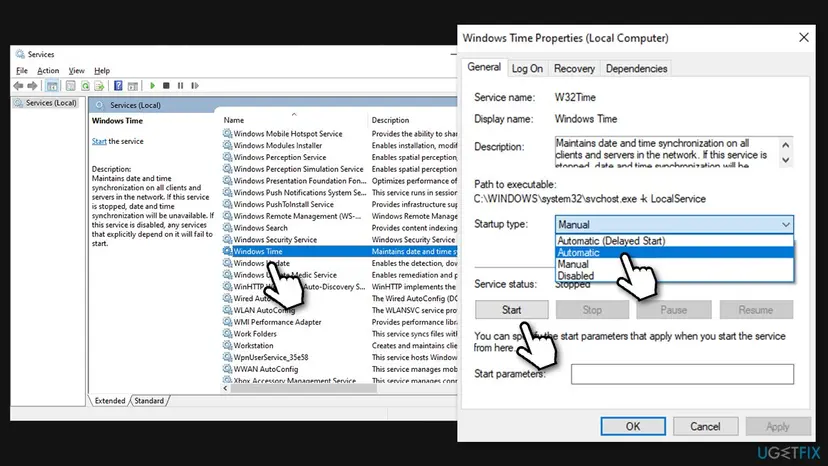Select the Windows Search service row
This screenshot has width=828, height=466.
[x=340, y=228]
